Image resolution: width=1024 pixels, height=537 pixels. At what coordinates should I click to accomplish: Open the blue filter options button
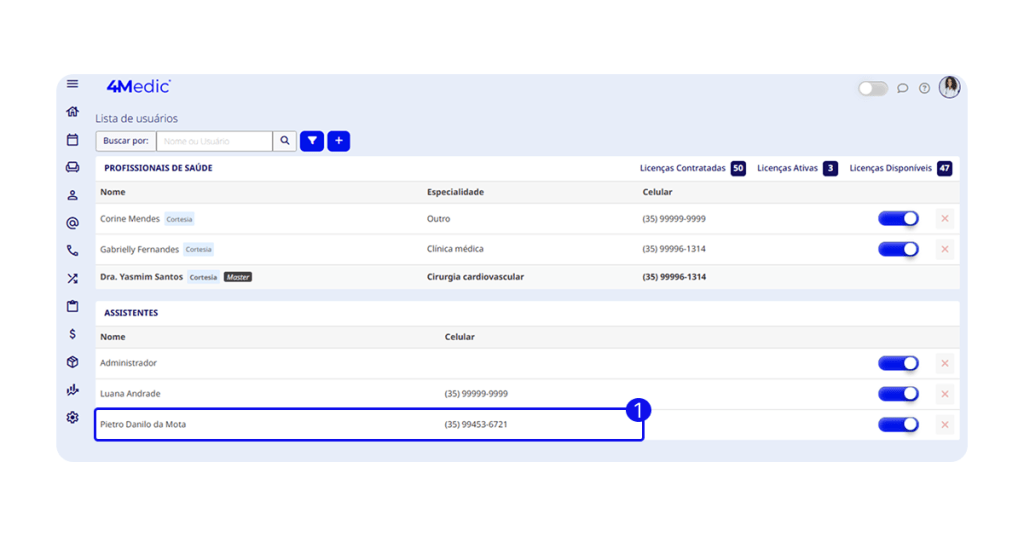[x=312, y=141]
